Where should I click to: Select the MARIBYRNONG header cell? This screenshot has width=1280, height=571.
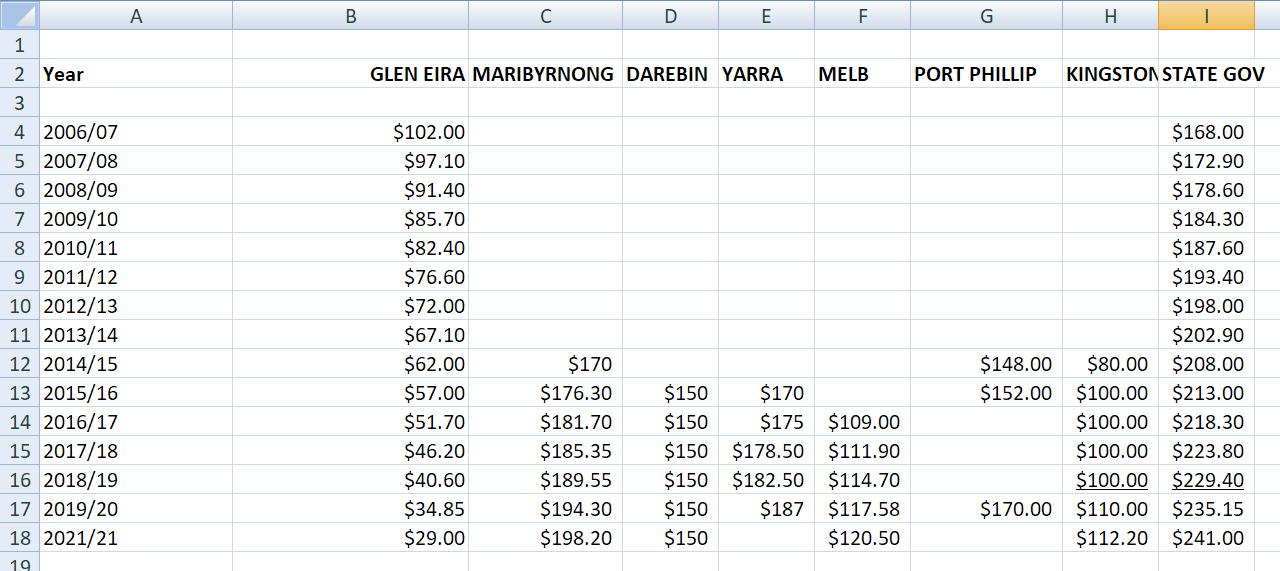coord(543,74)
